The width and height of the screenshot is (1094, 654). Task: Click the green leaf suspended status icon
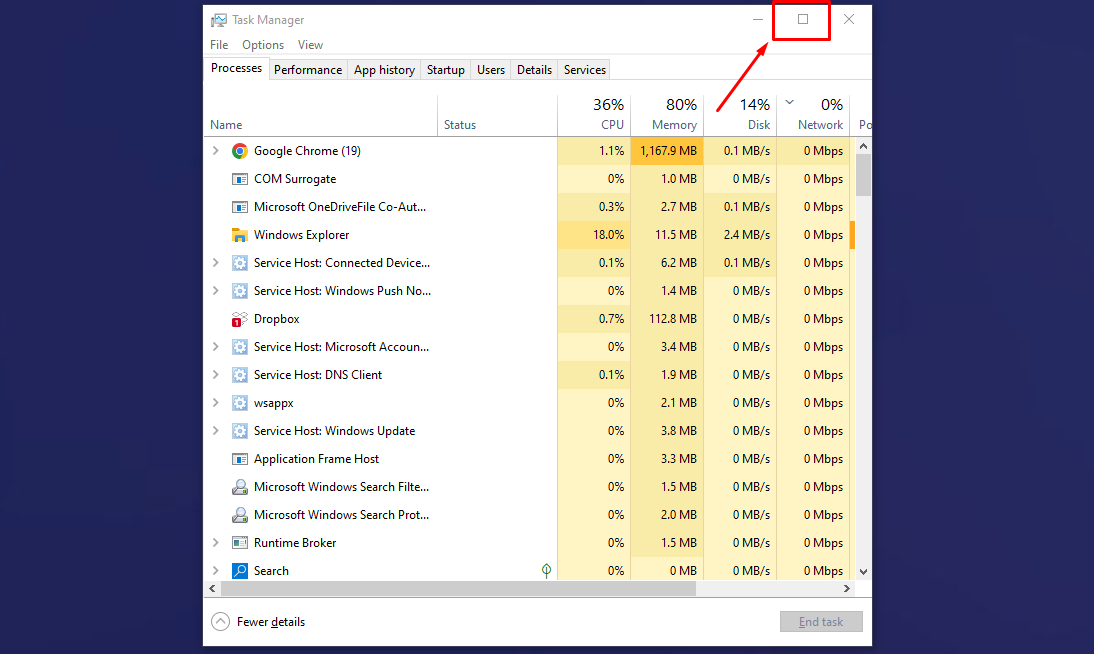[546, 571]
